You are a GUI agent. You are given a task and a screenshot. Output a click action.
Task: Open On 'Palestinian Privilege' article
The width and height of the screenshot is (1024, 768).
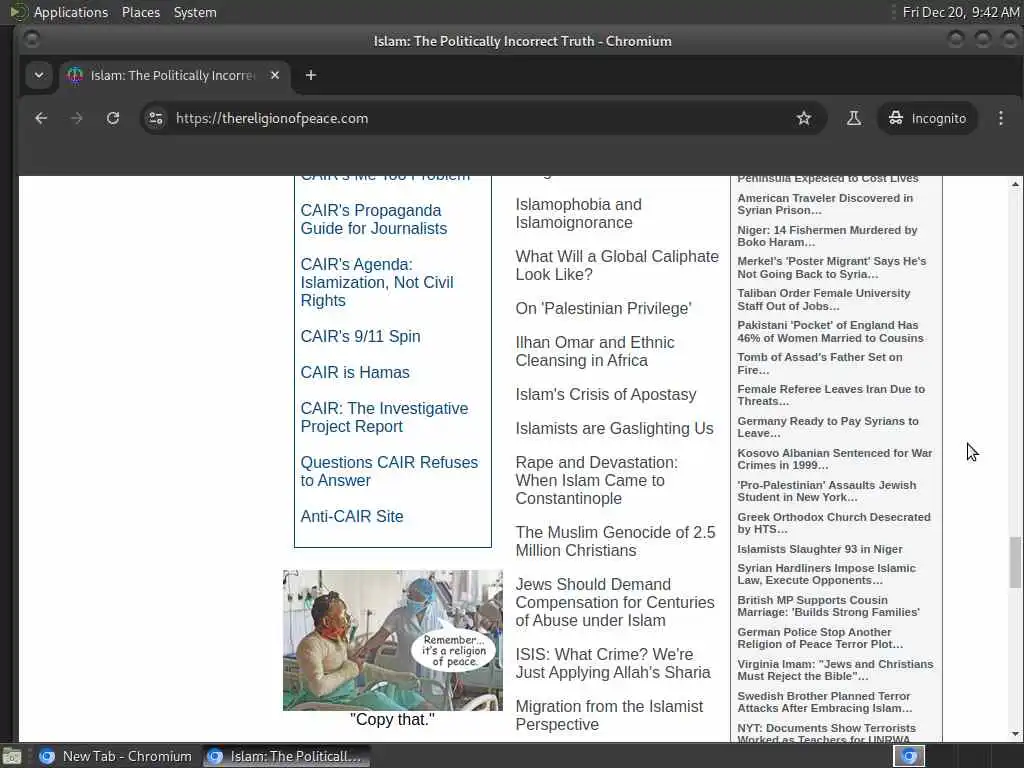(603, 308)
